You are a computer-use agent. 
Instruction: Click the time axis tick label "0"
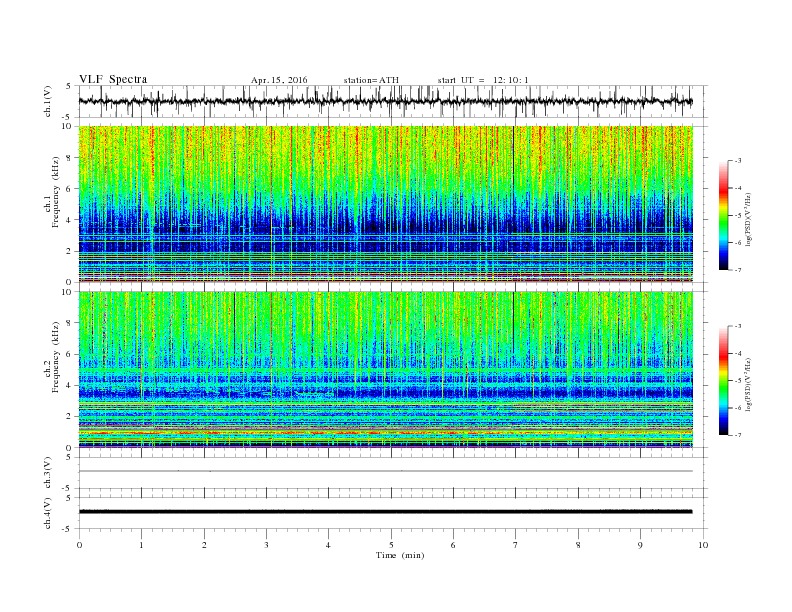click(79, 545)
